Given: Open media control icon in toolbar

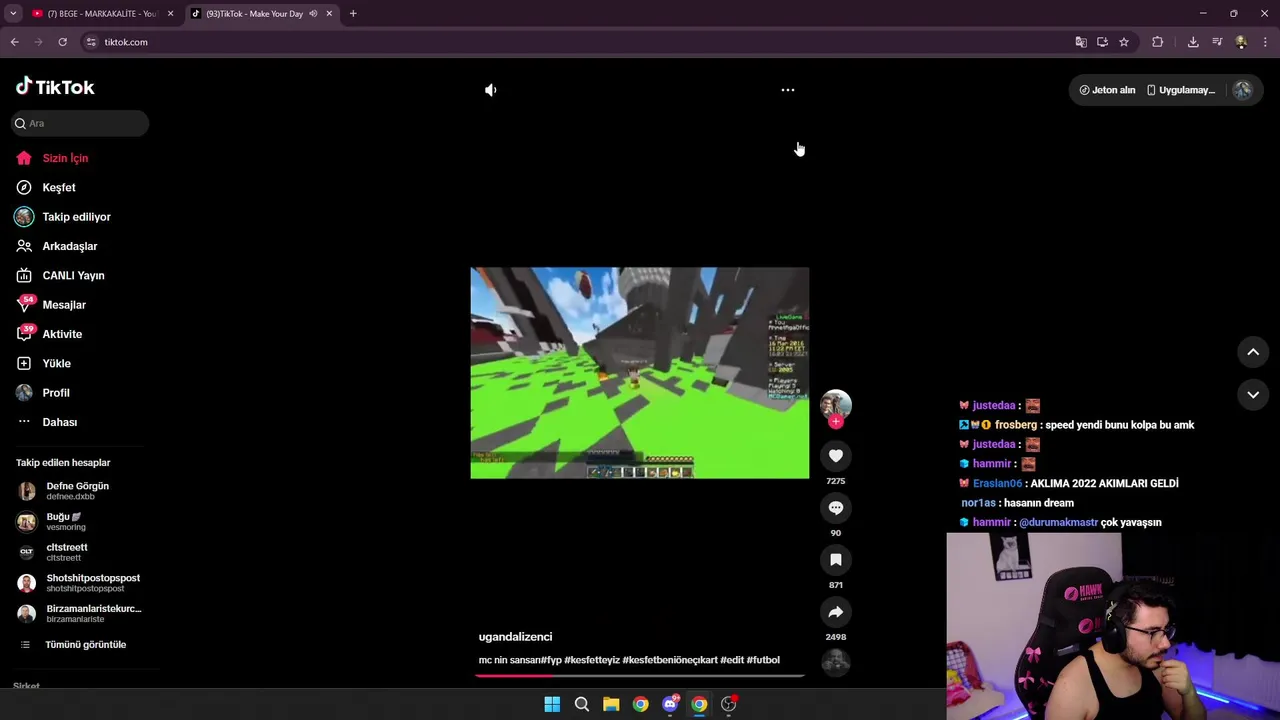Looking at the screenshot, I should click(1217, 42).
